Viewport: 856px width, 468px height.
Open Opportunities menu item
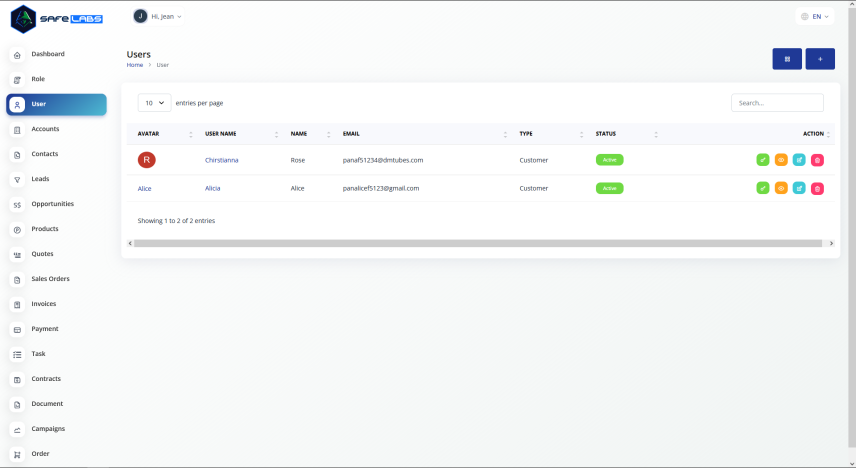(52, 204)
